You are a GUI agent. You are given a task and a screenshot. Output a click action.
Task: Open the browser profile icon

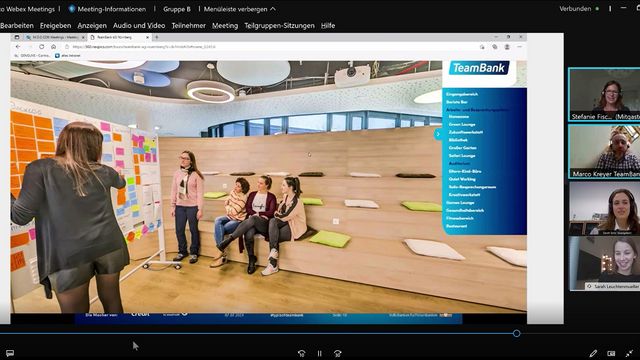coord(507,47)
